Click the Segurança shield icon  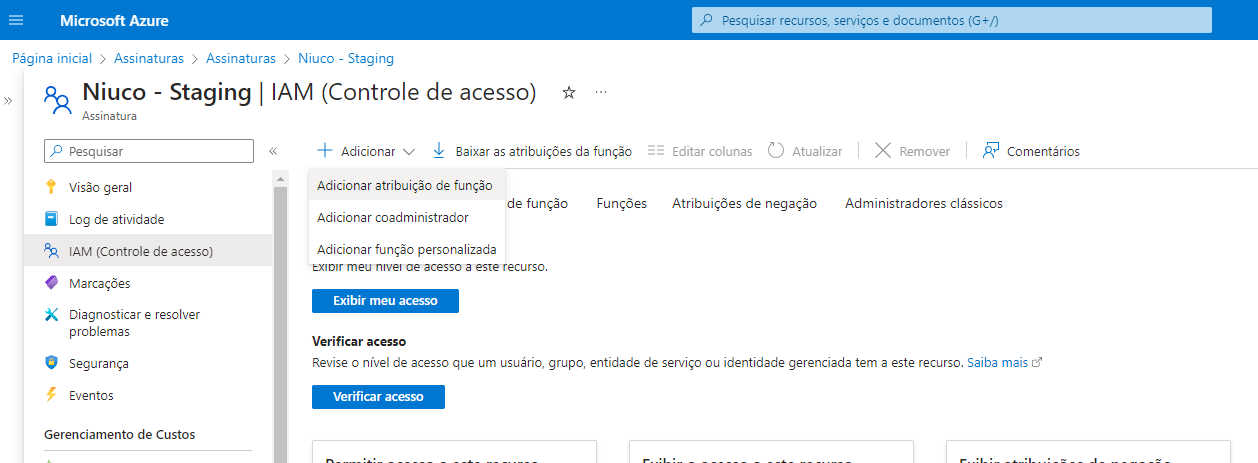coord(52,363)
